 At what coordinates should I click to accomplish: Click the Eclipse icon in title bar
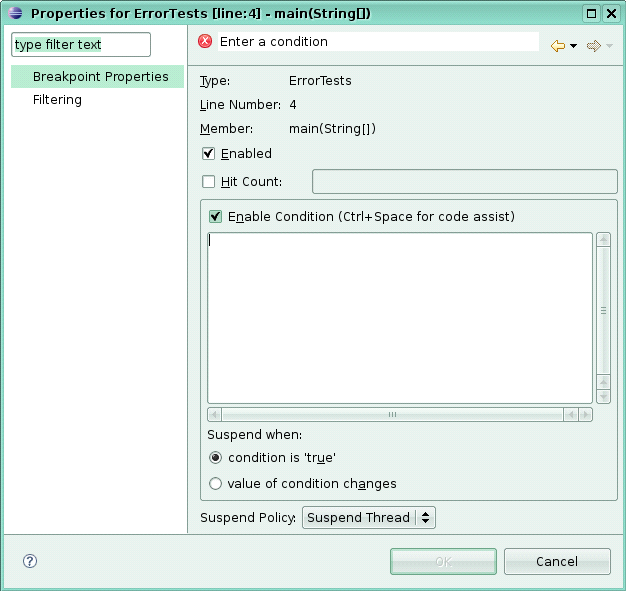coord(16,13)
